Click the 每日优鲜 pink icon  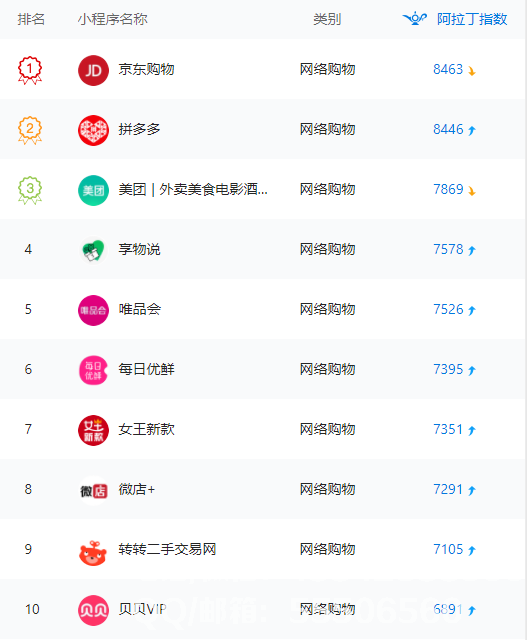[x=93, y=370]
